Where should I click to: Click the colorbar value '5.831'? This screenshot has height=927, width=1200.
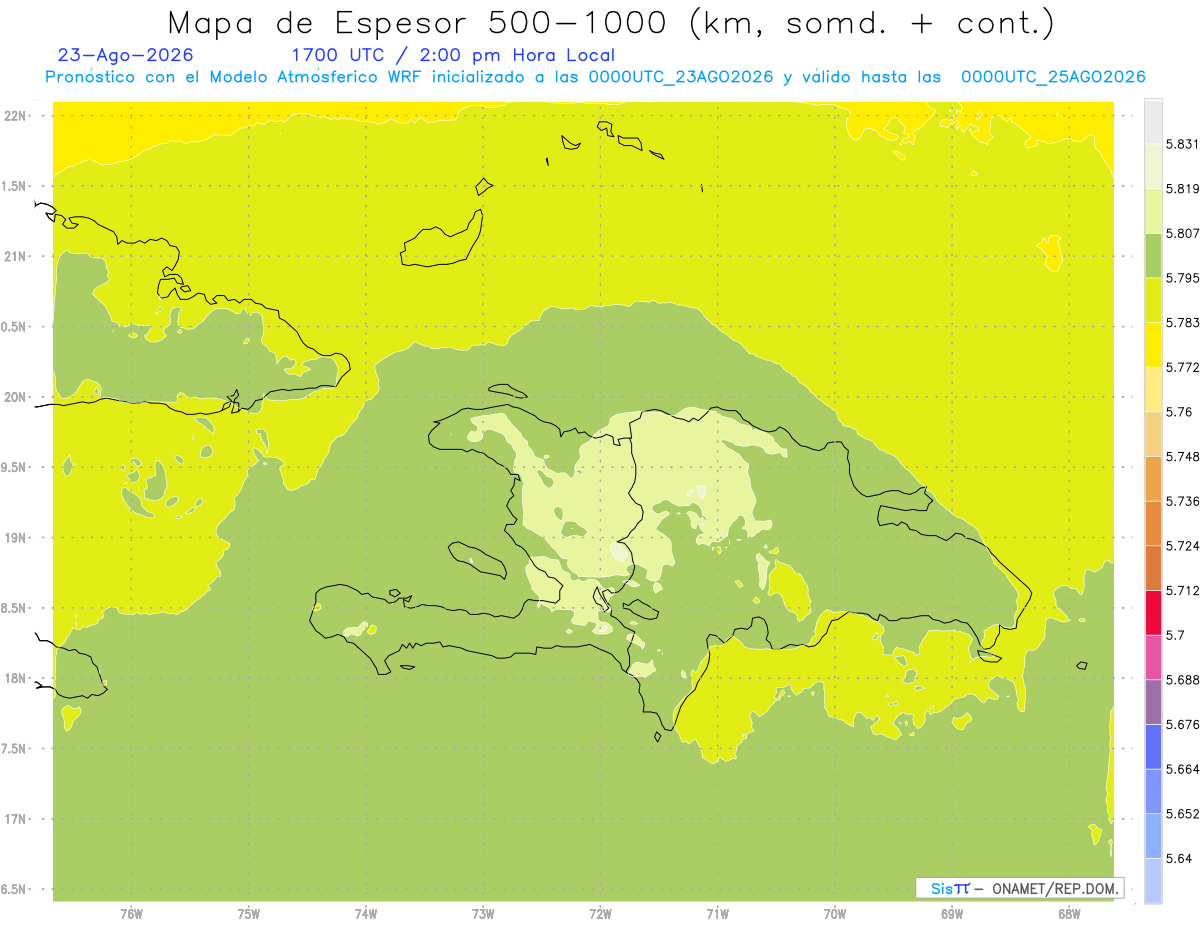1182,144
